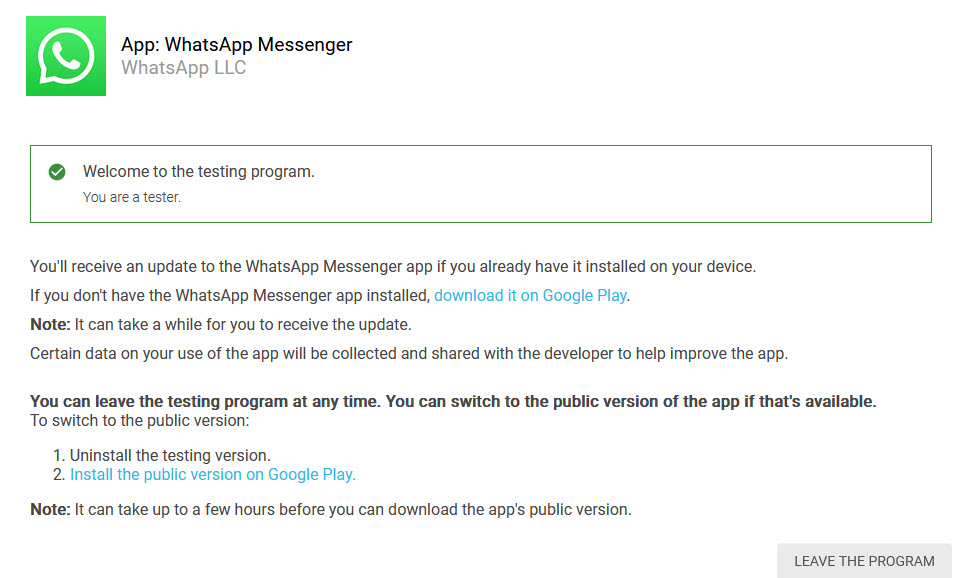Click the green checkmark success icon

(x=57, y=172)
